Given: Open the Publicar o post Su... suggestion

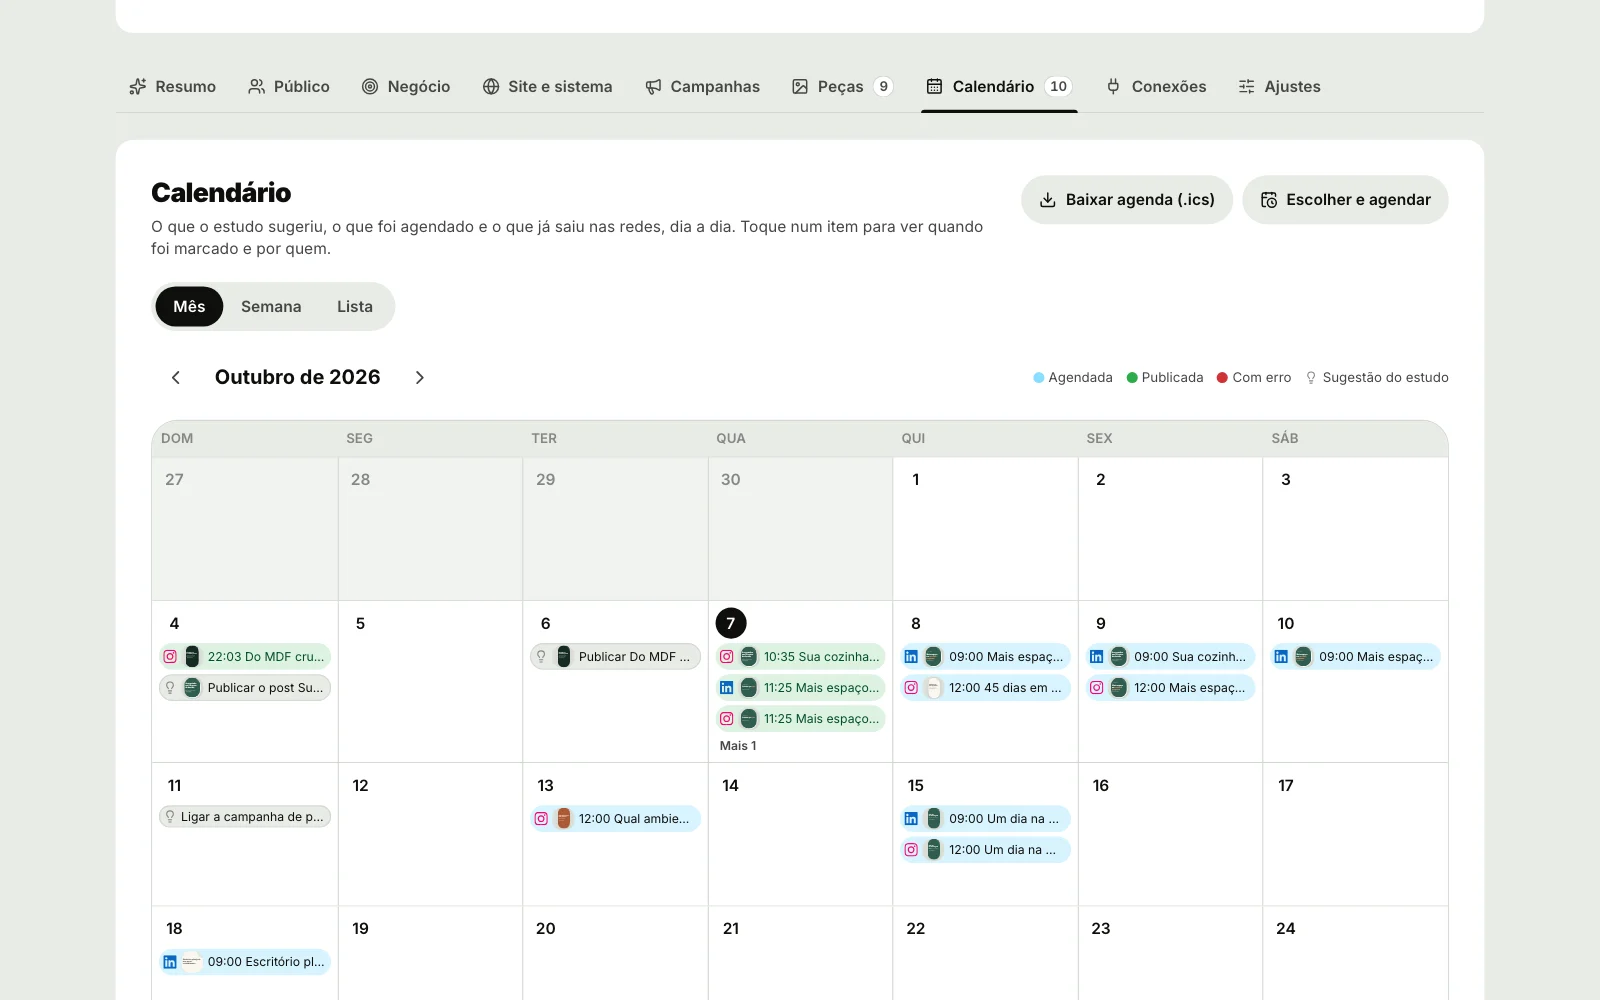Looking at the screenshot, I should 245,688.
